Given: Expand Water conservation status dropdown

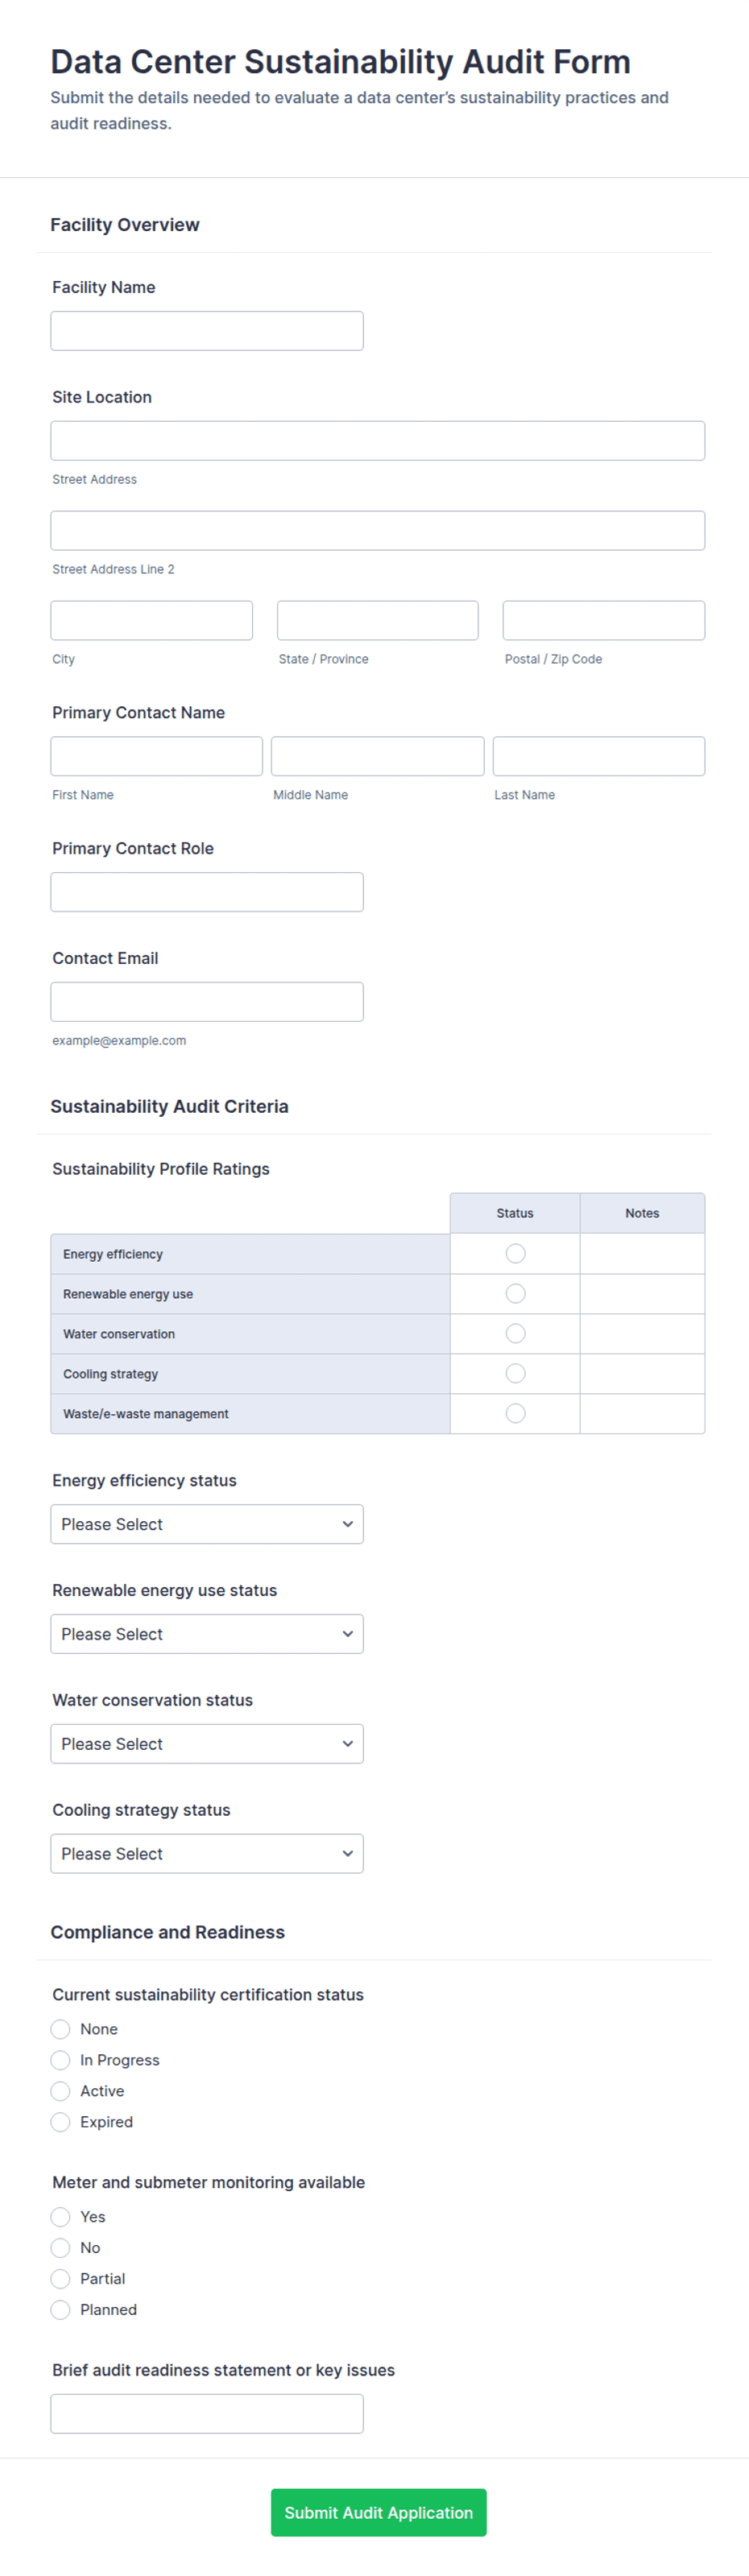Looking at the screenshot, I should pyautogui.click(x=207, y=1744).
